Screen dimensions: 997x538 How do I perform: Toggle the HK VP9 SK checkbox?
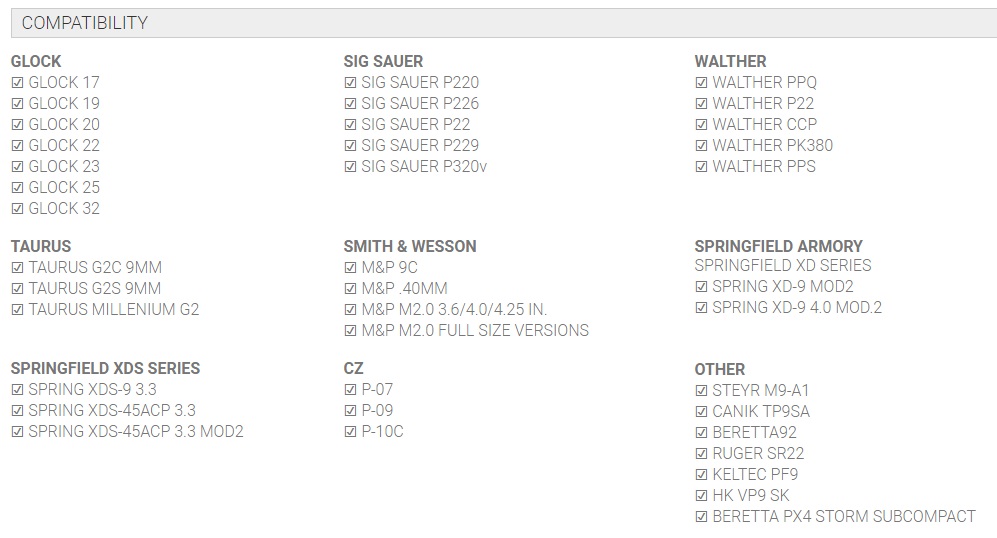coord(701,496)
